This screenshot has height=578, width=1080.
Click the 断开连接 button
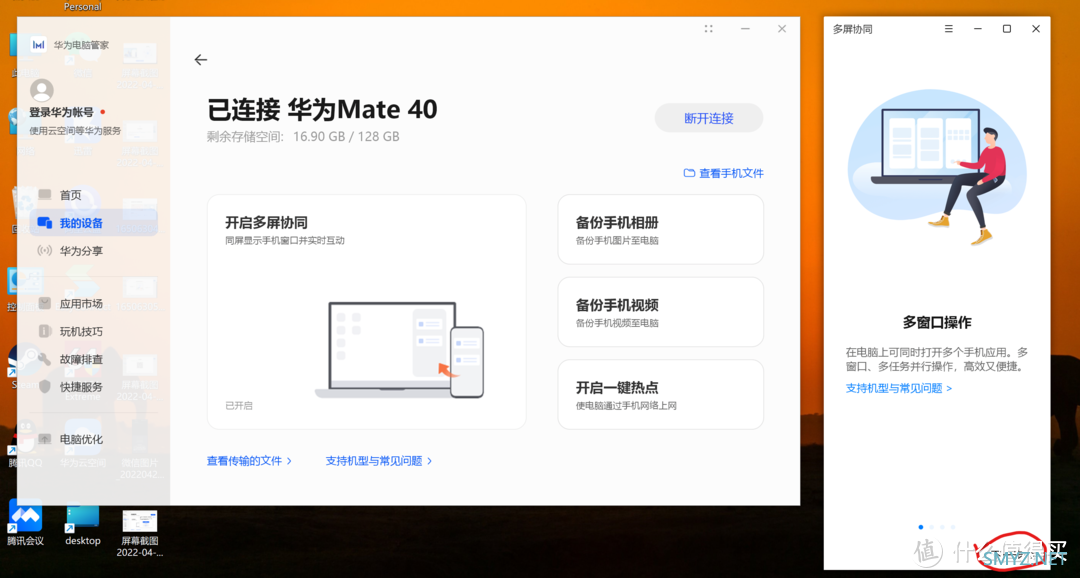[709, 118]
